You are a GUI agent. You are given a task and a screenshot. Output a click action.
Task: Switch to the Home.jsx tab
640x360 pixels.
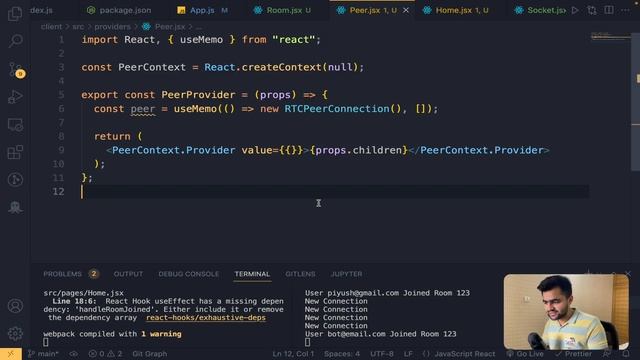tap(462, 10)
